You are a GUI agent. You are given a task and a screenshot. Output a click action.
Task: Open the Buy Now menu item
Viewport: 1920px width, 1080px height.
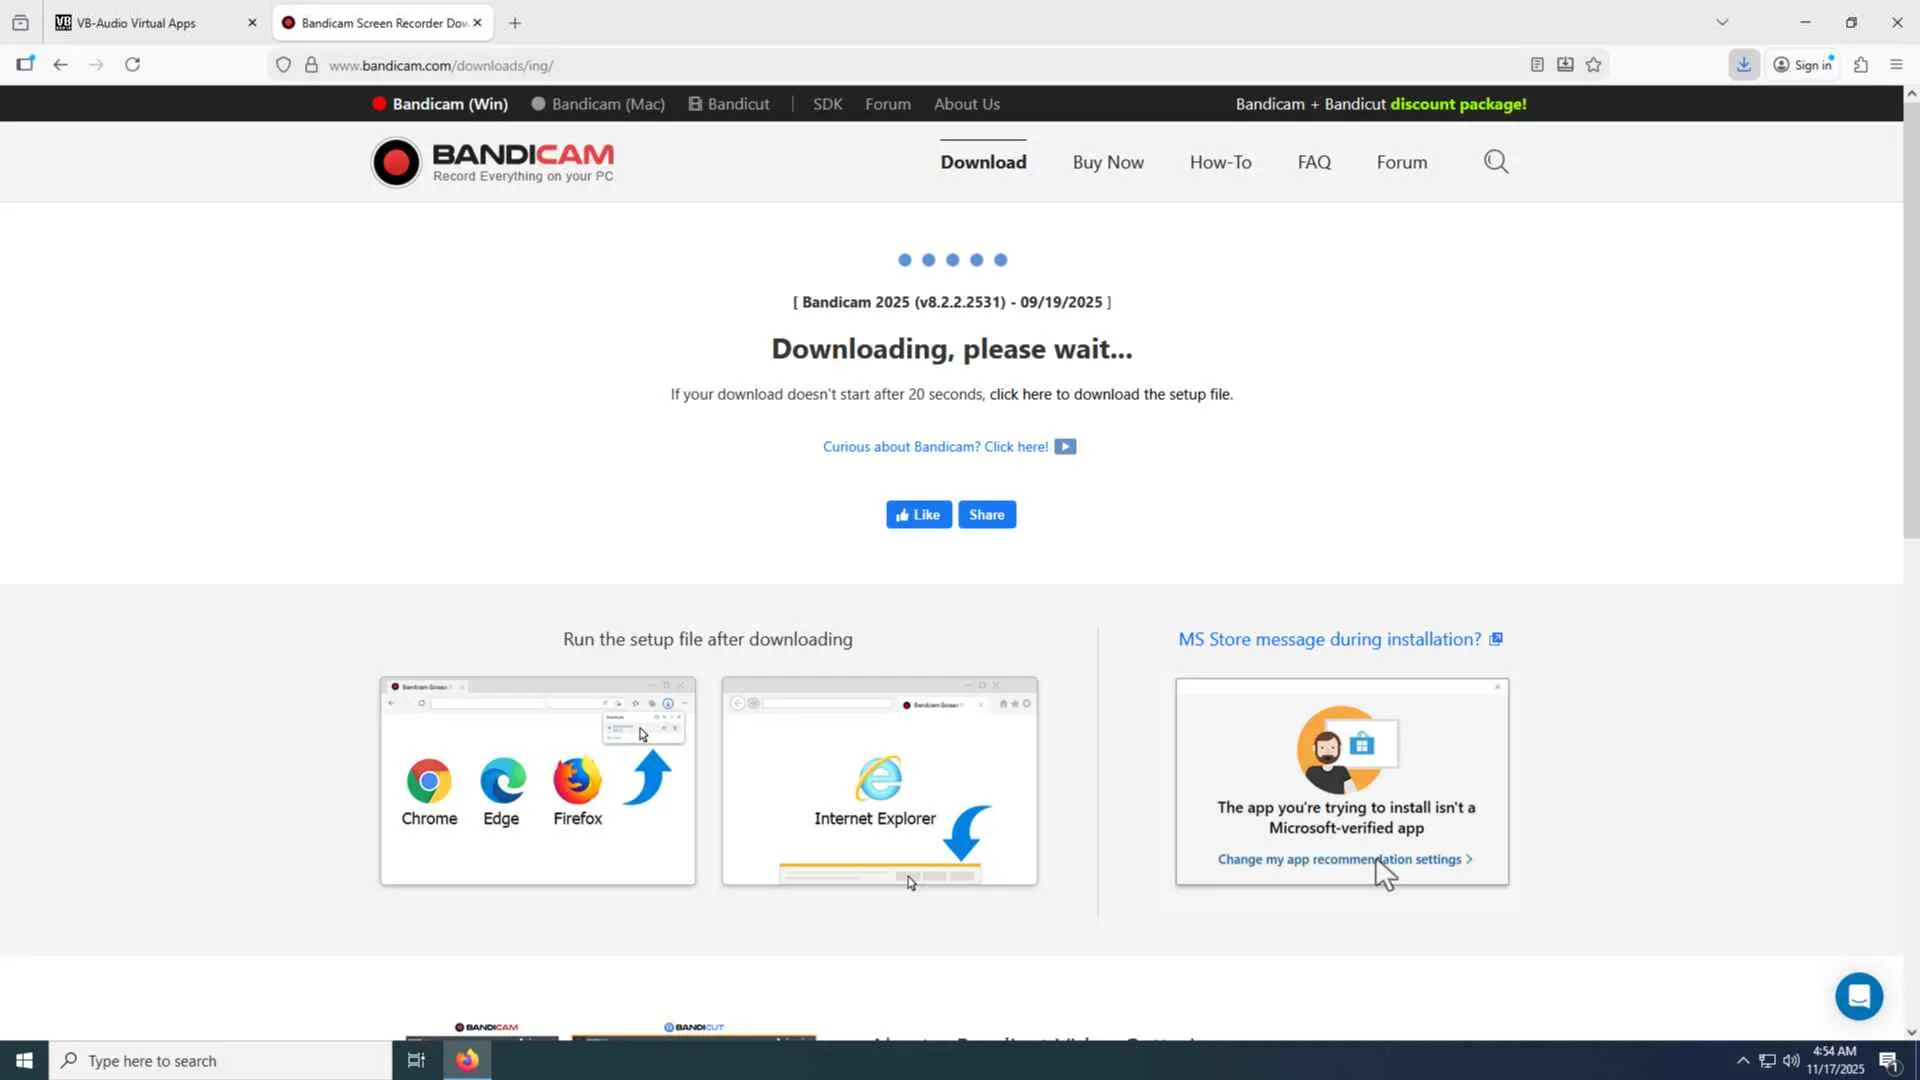tap(1107, 162)
